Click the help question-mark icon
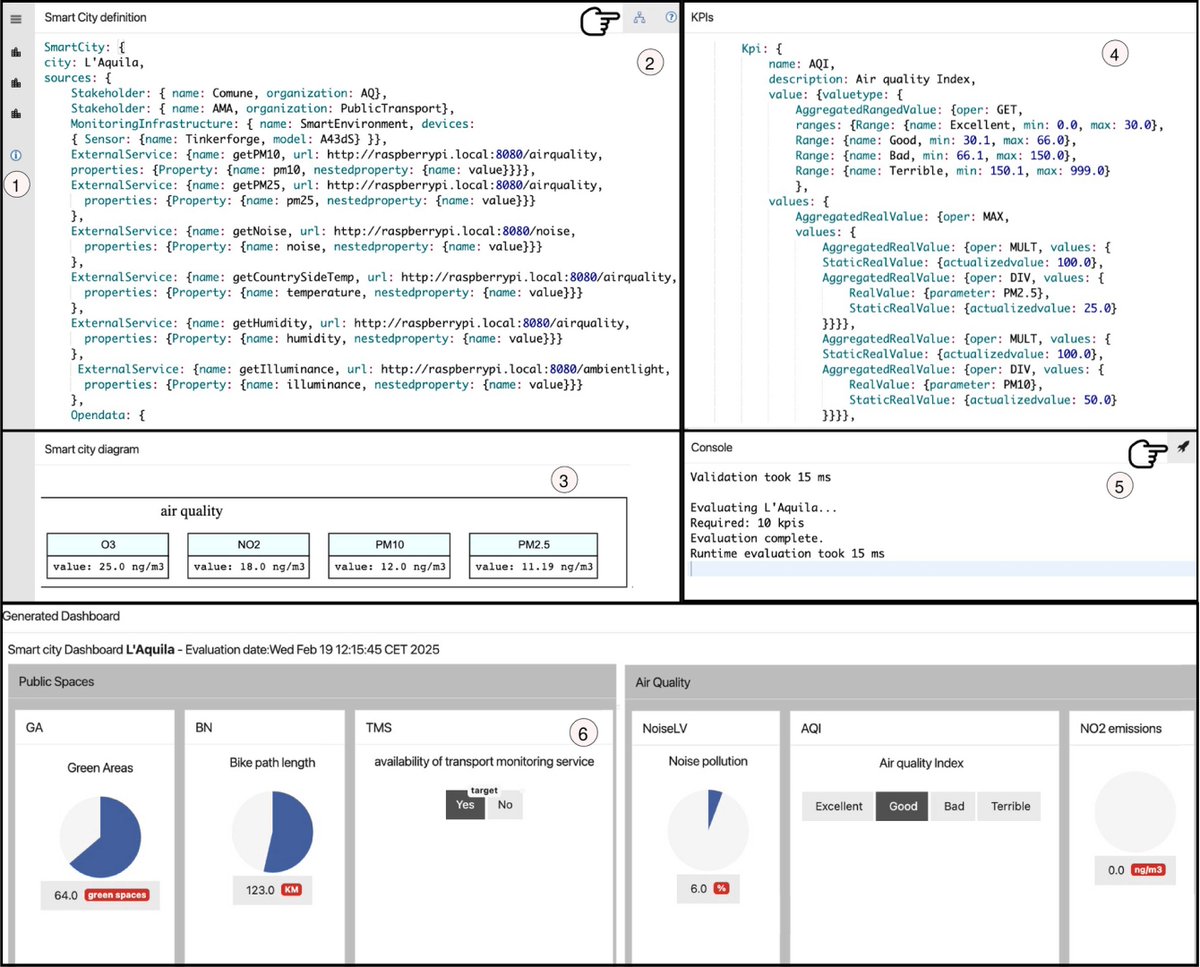The width and height of the screenshot is (1200, 967). [x=671, y=17]
